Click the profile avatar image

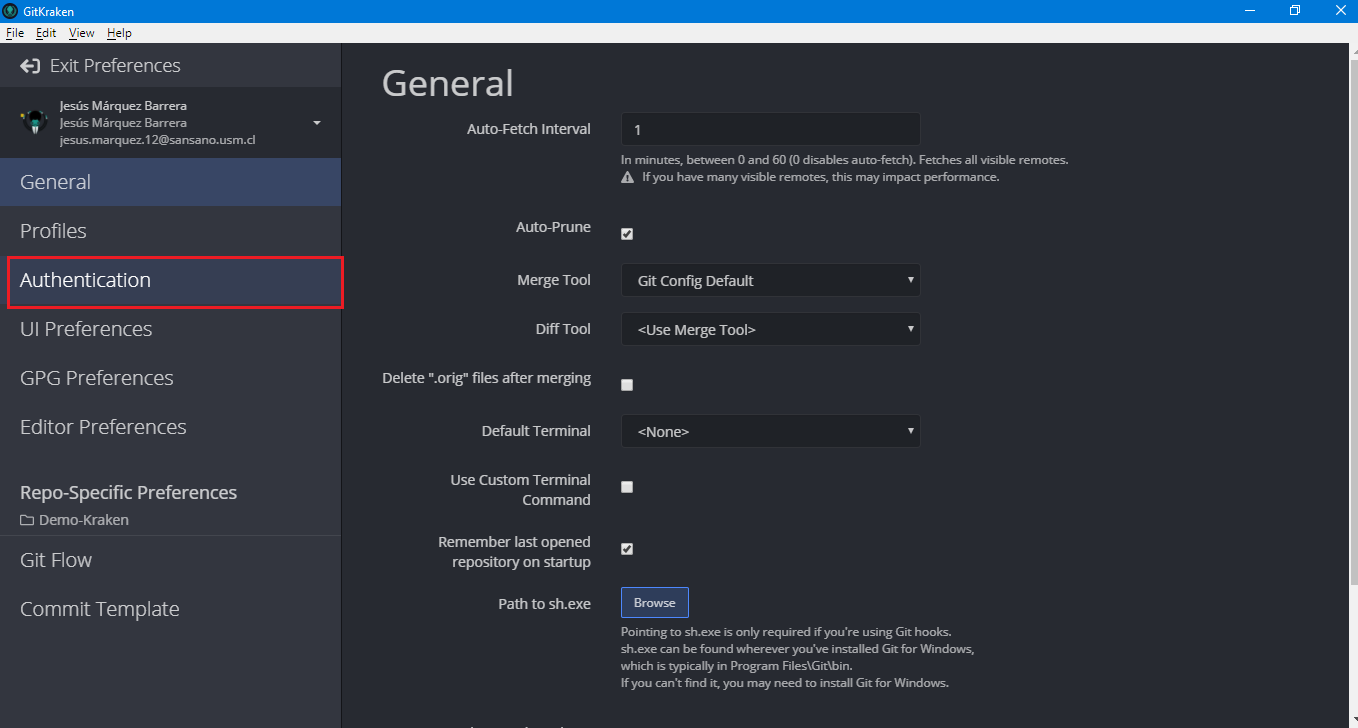(34, 122)
